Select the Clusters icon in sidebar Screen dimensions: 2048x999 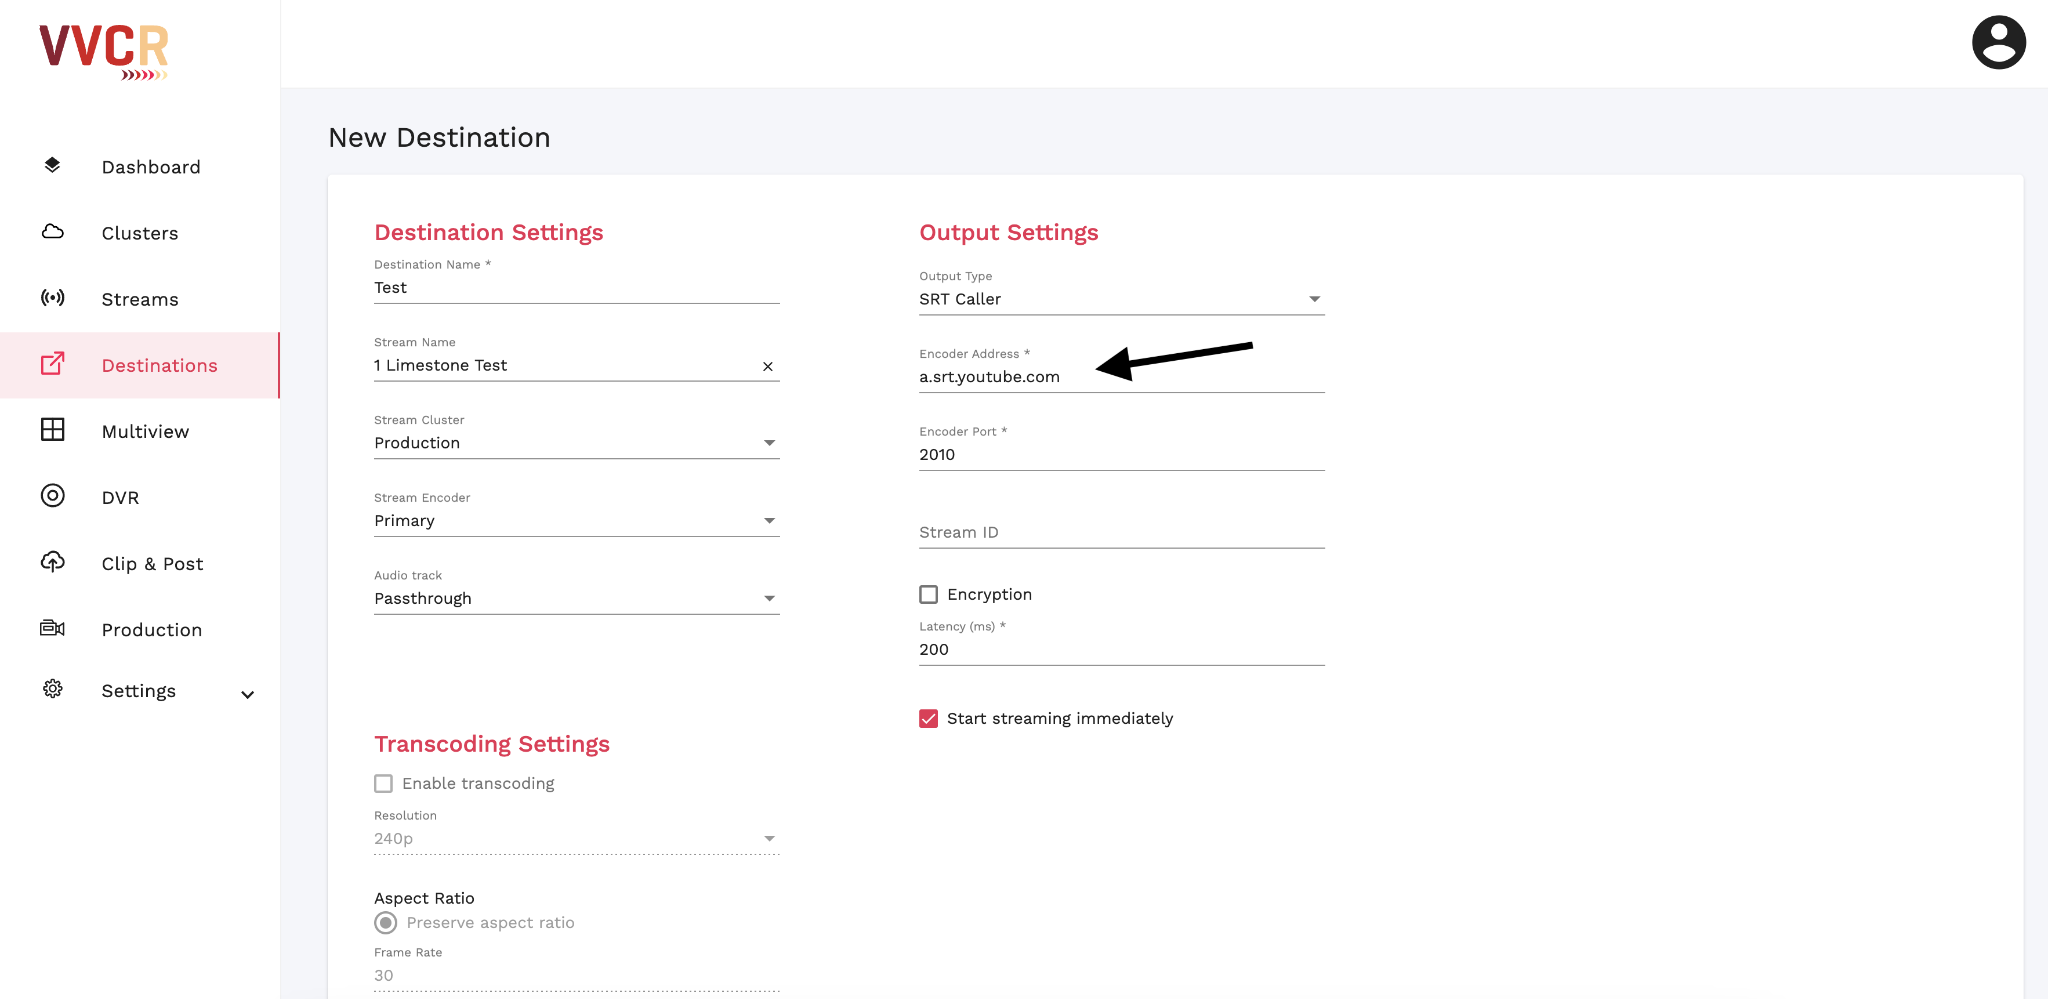point(52,232)
